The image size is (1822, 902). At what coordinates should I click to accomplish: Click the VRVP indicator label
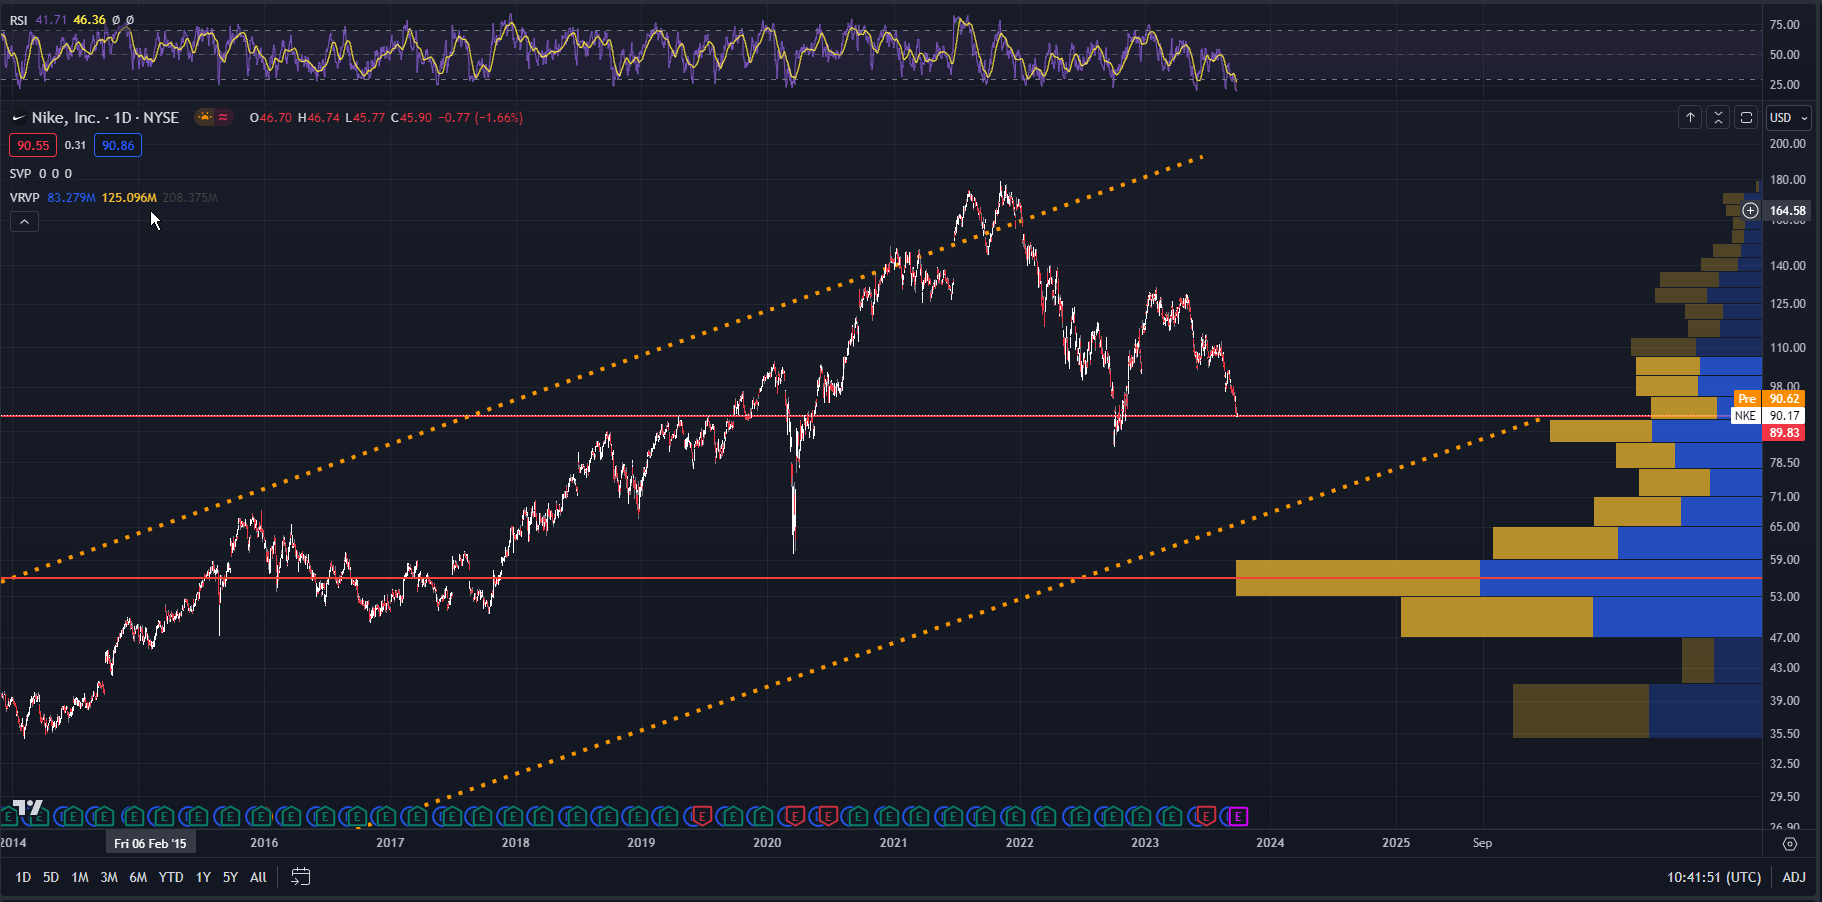(24, 197)
